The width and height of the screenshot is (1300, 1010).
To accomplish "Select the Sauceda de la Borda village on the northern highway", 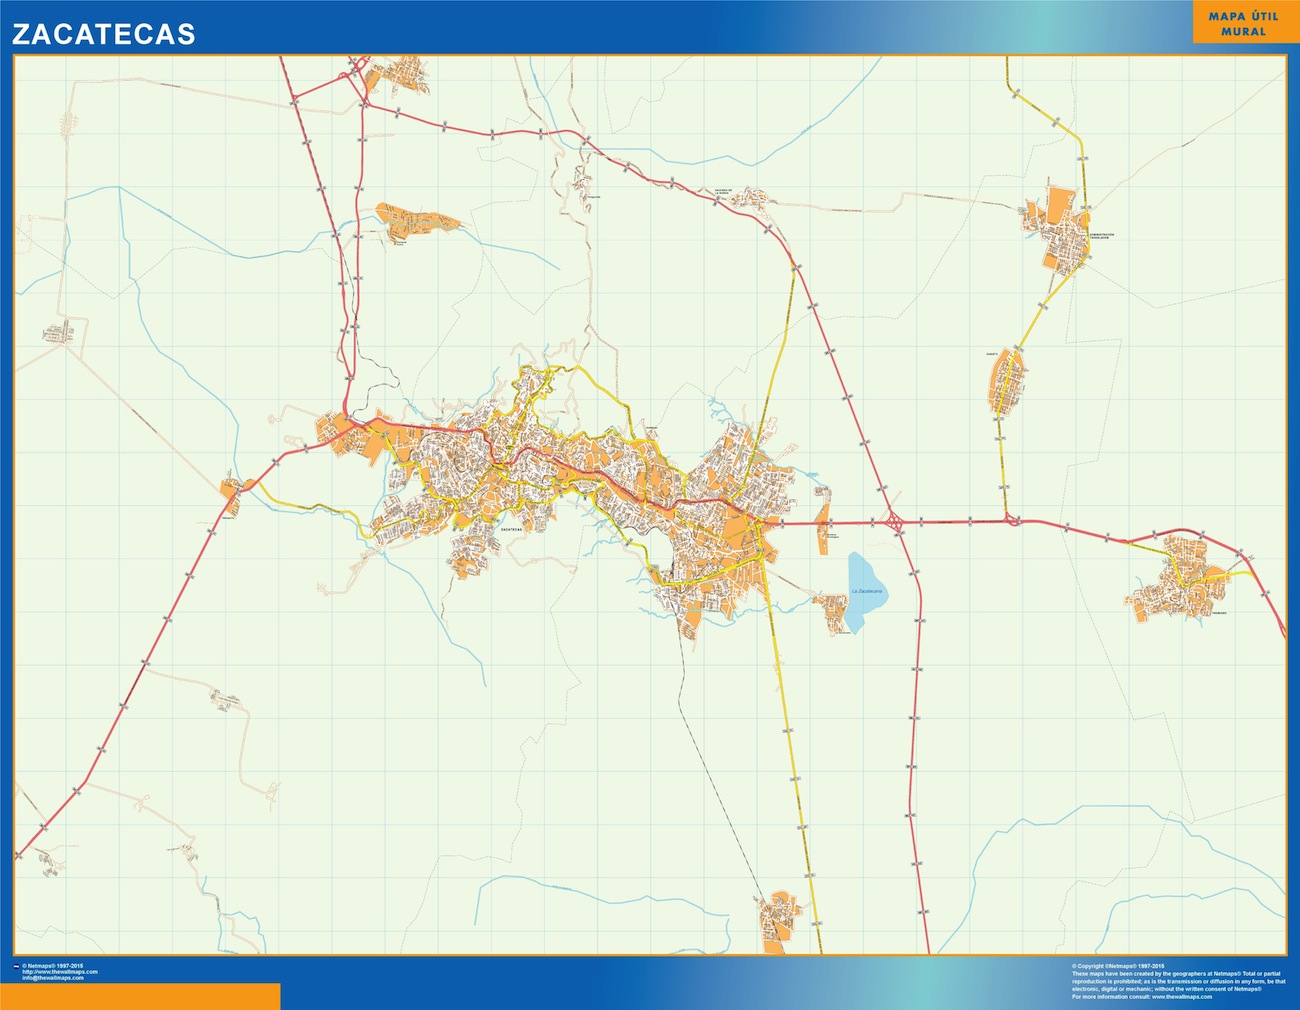I will click(745, 197).
